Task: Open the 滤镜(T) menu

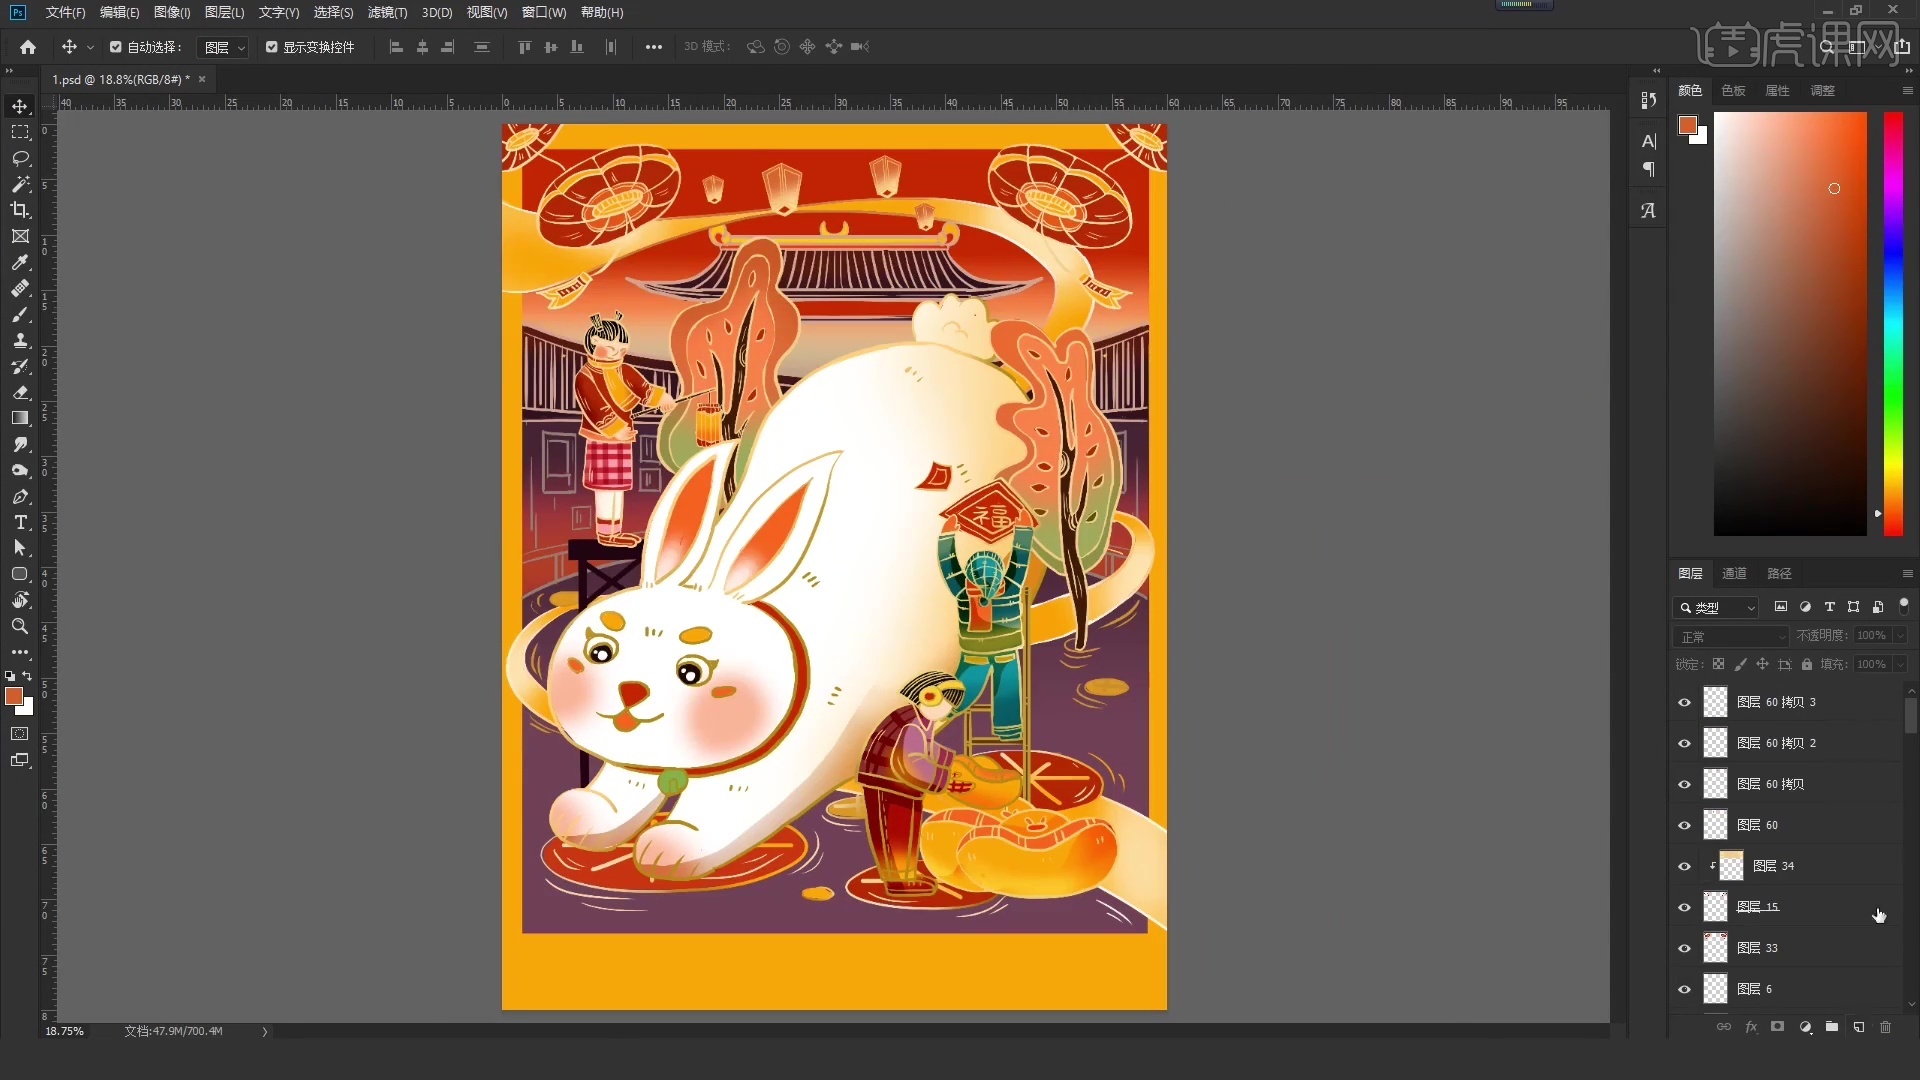Action: point(388,13)
